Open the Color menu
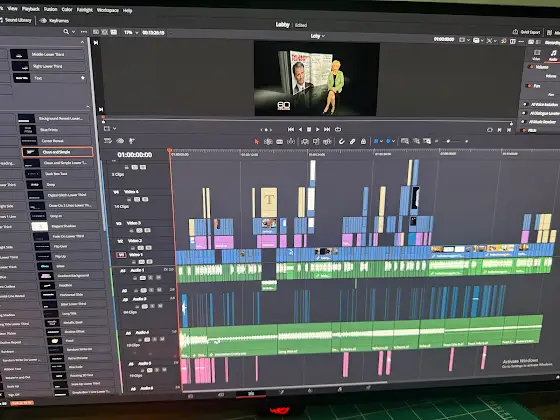The image size is (560, 420). pyautogui.click(x=67, y=9)
